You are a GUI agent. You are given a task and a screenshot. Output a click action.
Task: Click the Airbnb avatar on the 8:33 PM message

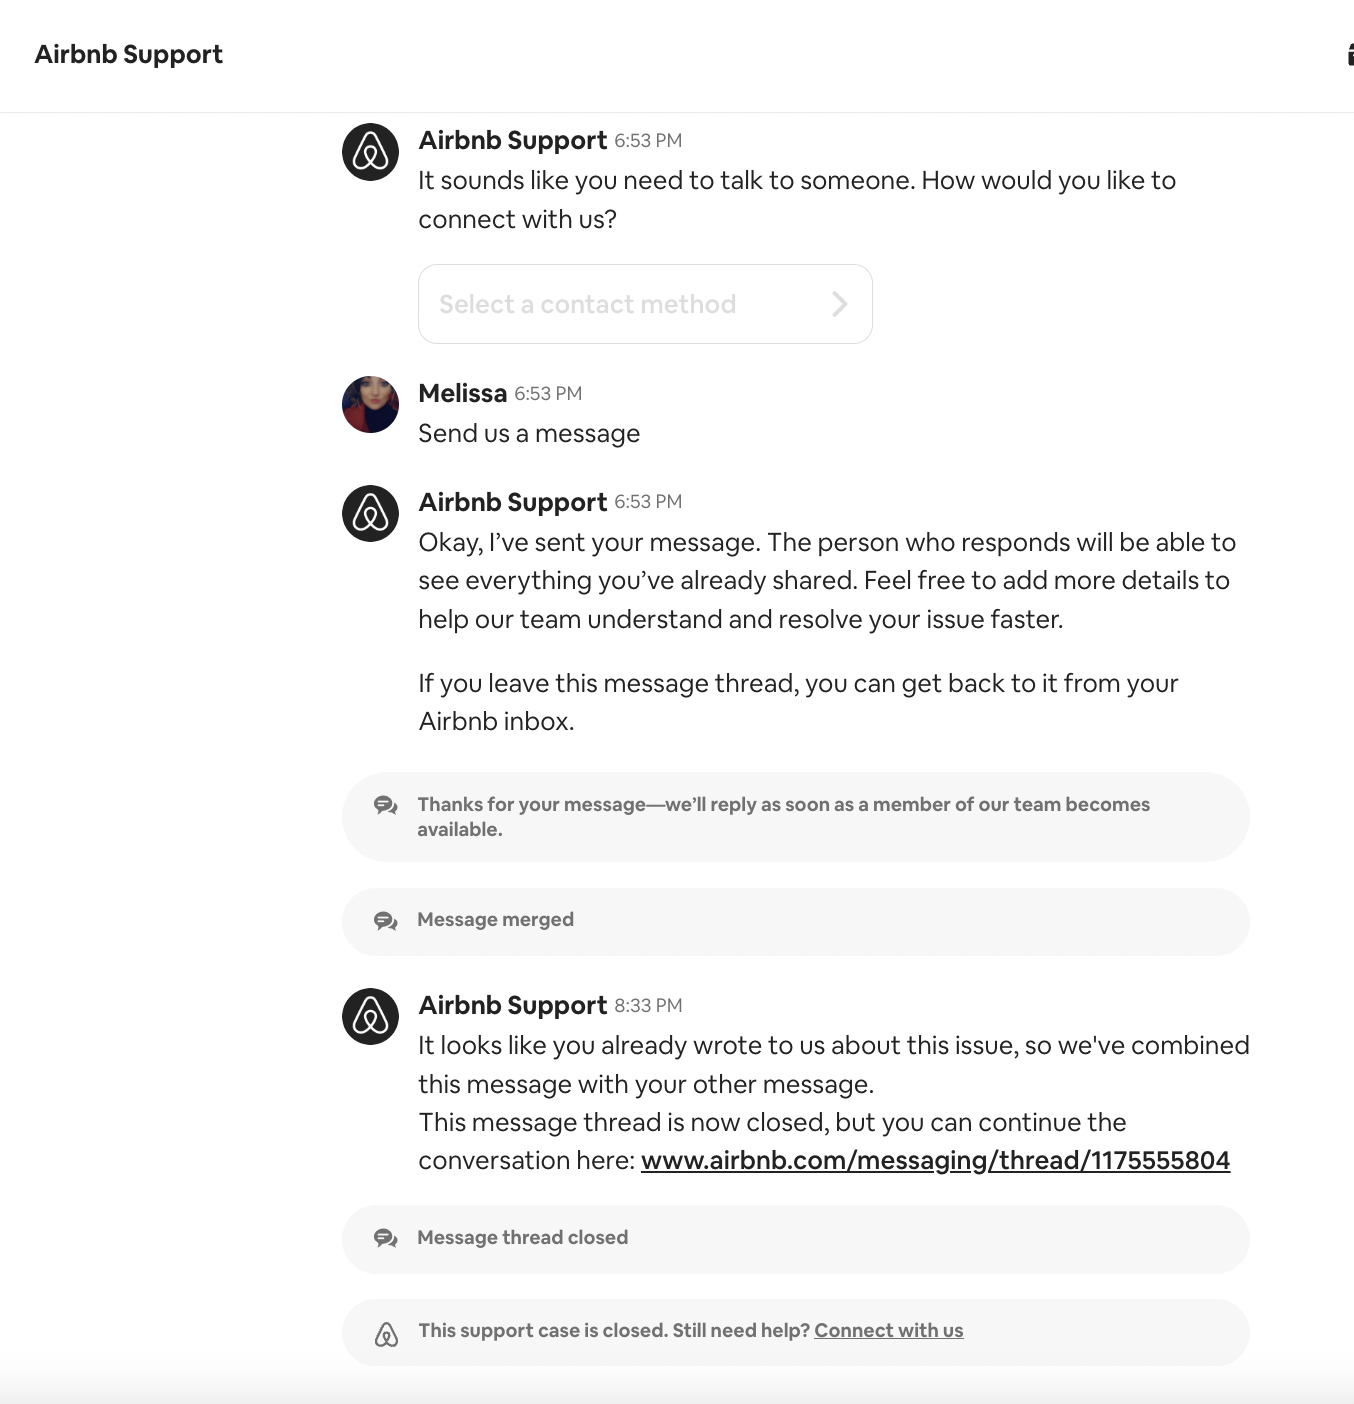[370, 1017]
